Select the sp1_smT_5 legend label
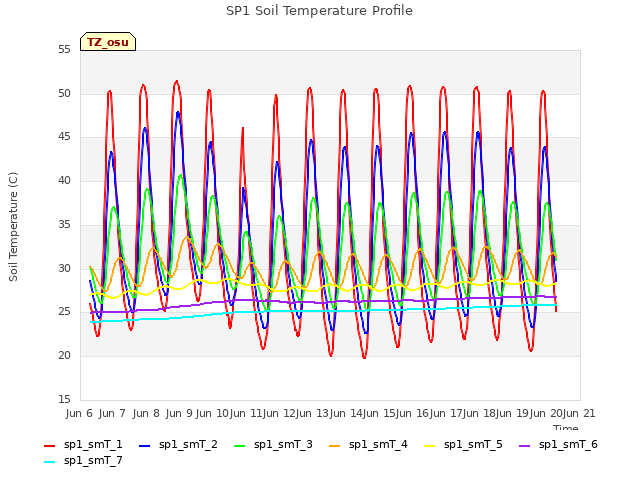Viewport: 640px width, 480px height. [x=473, y=444]
